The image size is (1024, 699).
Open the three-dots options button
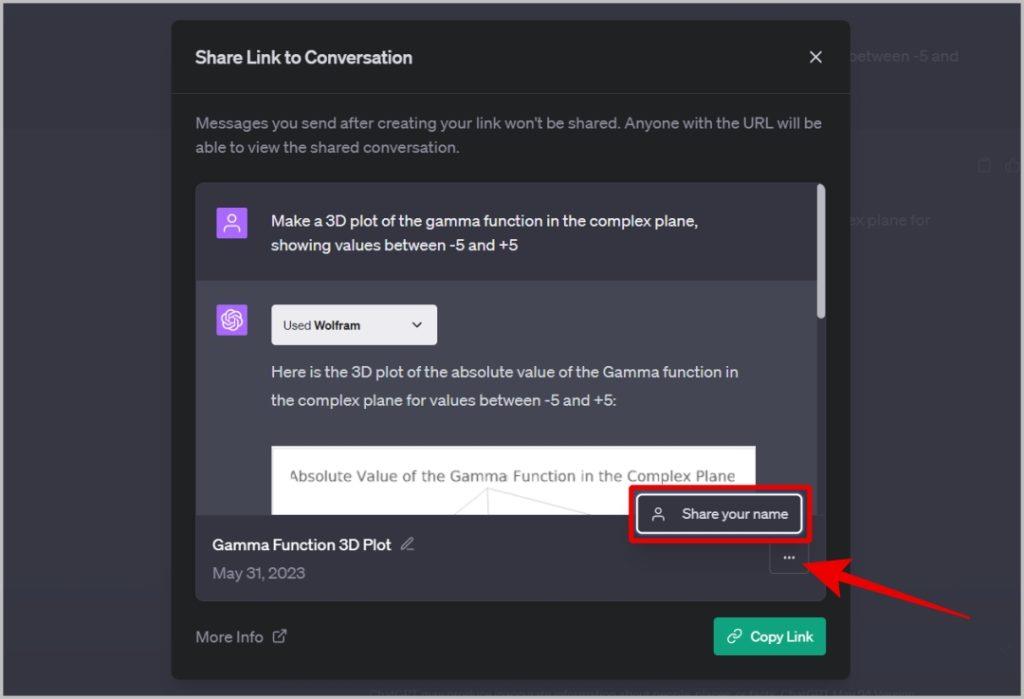coord(789,557)
